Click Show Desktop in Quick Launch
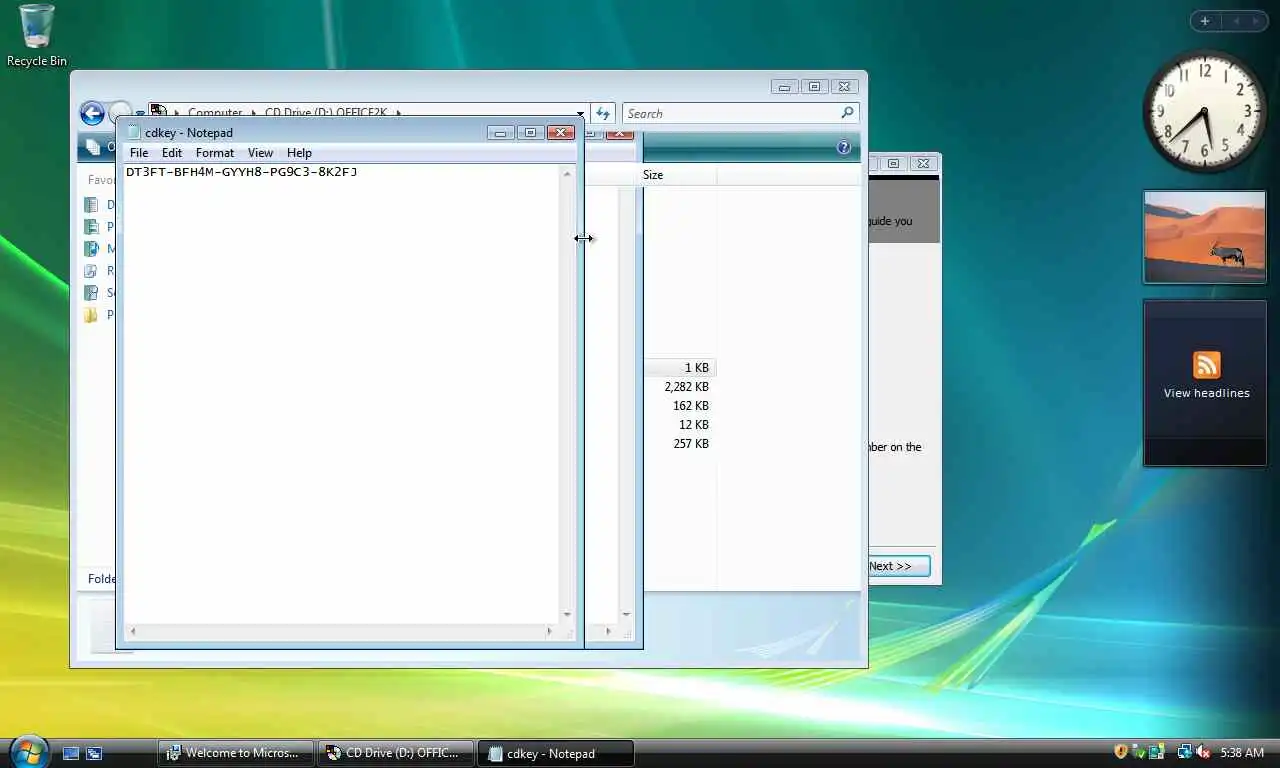The image size is (1280, 768). (x=71, y=753)
